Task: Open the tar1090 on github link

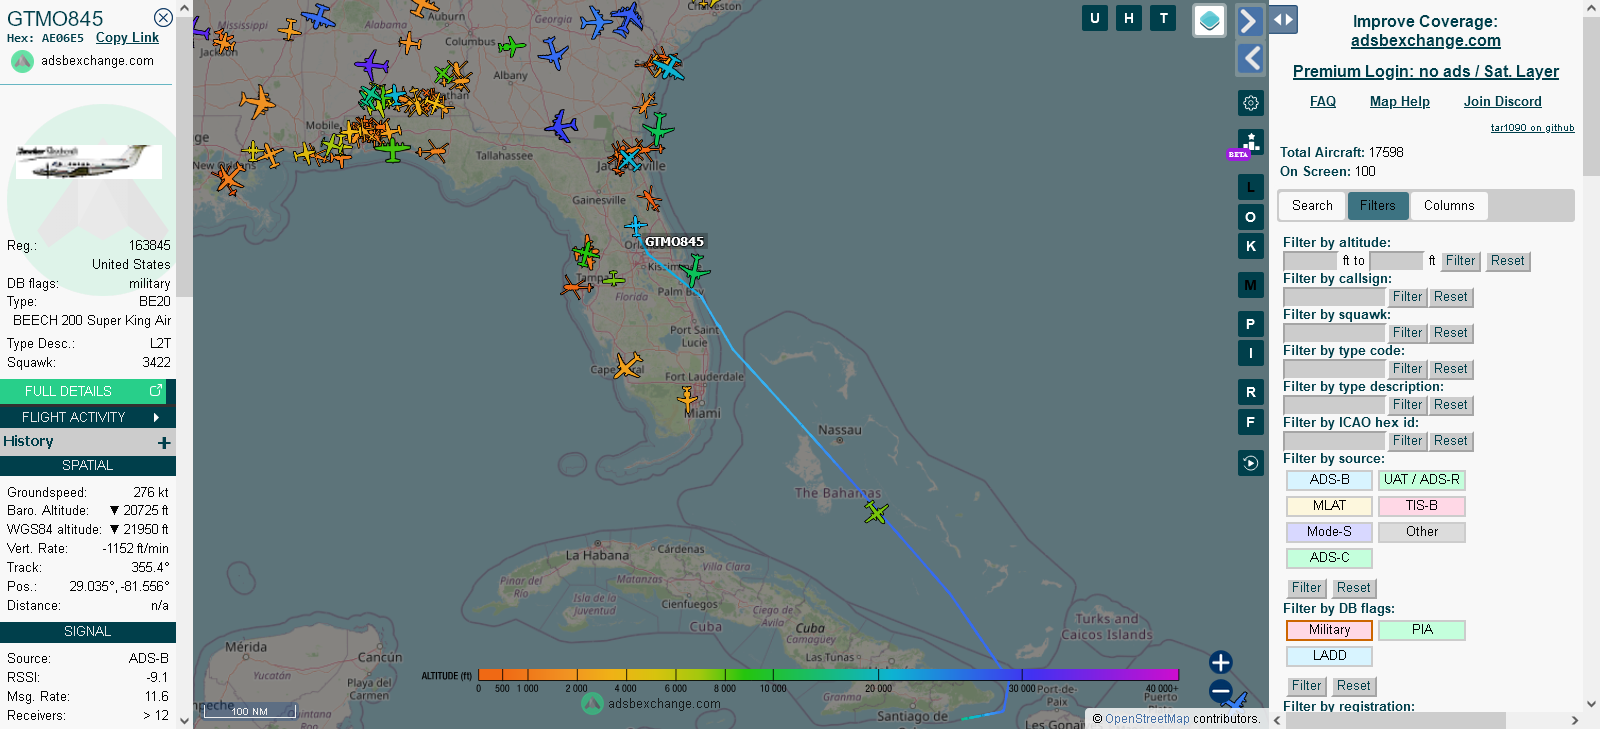Action: click(1532, 128)
